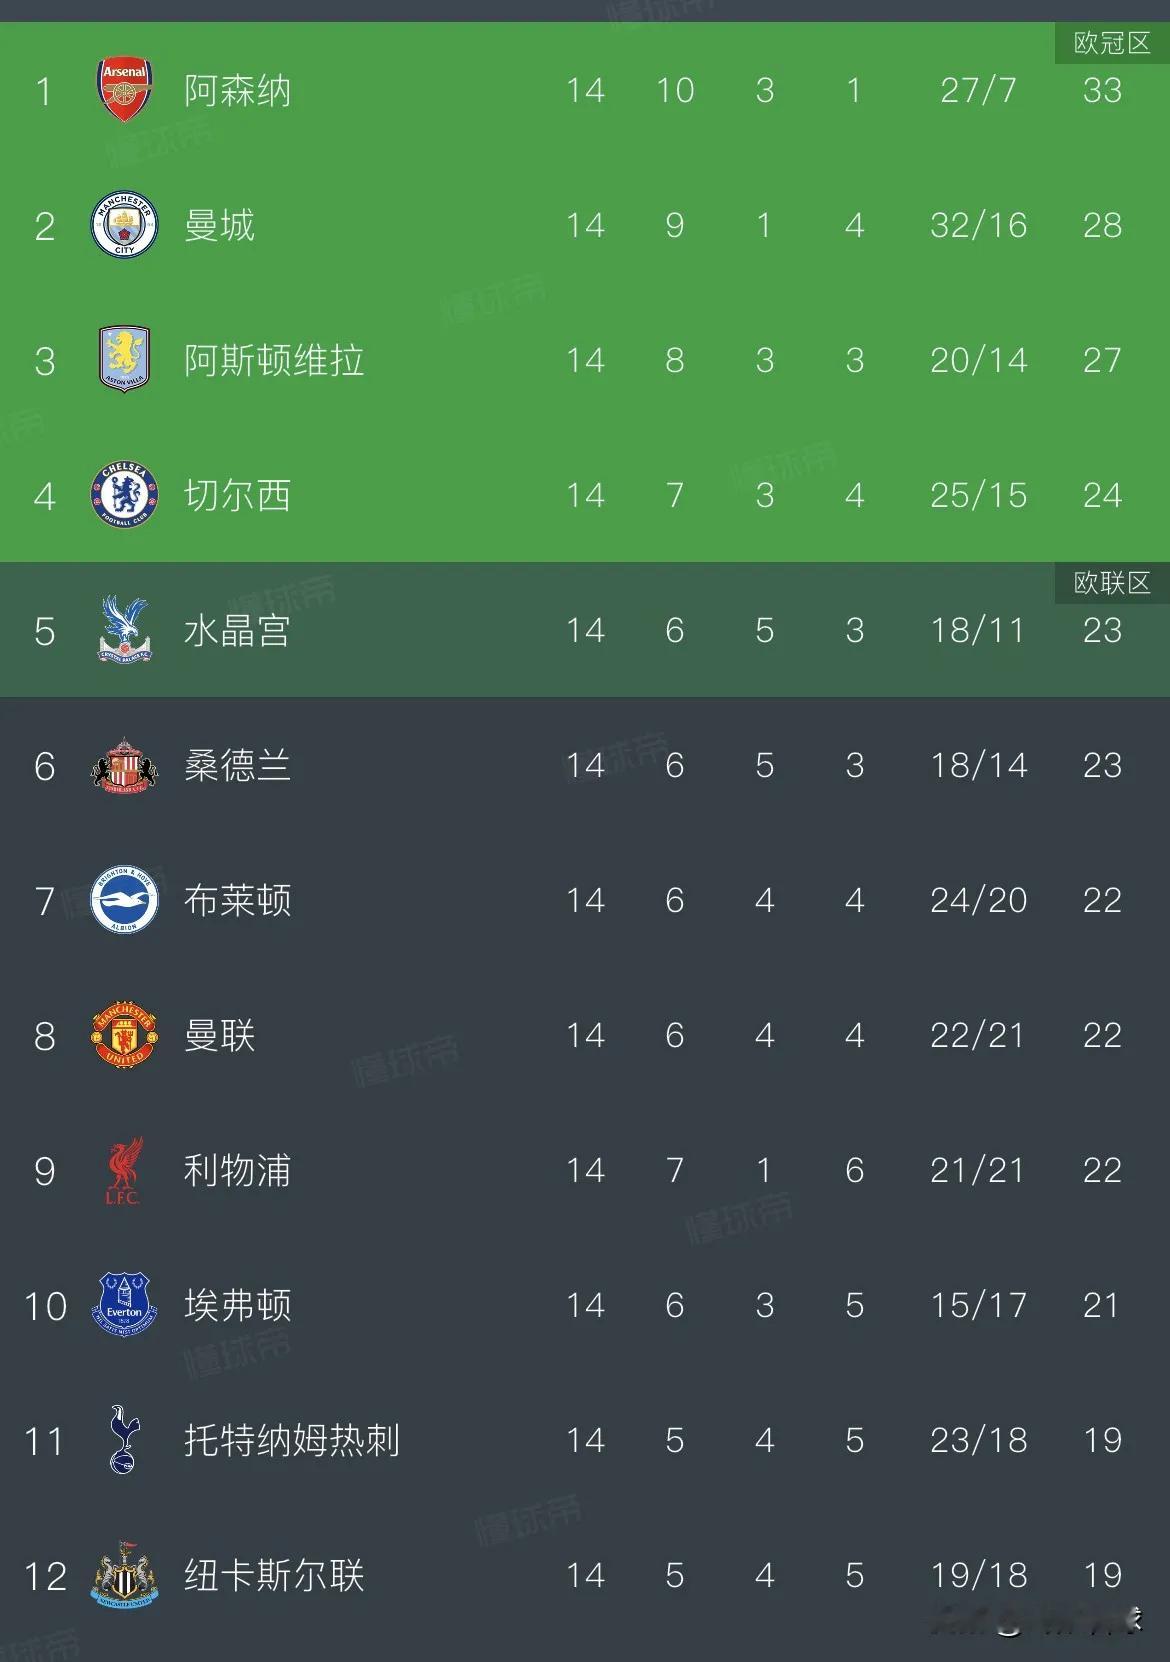
Task: Open the Manchester United red devil badge
Action: 123,1036
